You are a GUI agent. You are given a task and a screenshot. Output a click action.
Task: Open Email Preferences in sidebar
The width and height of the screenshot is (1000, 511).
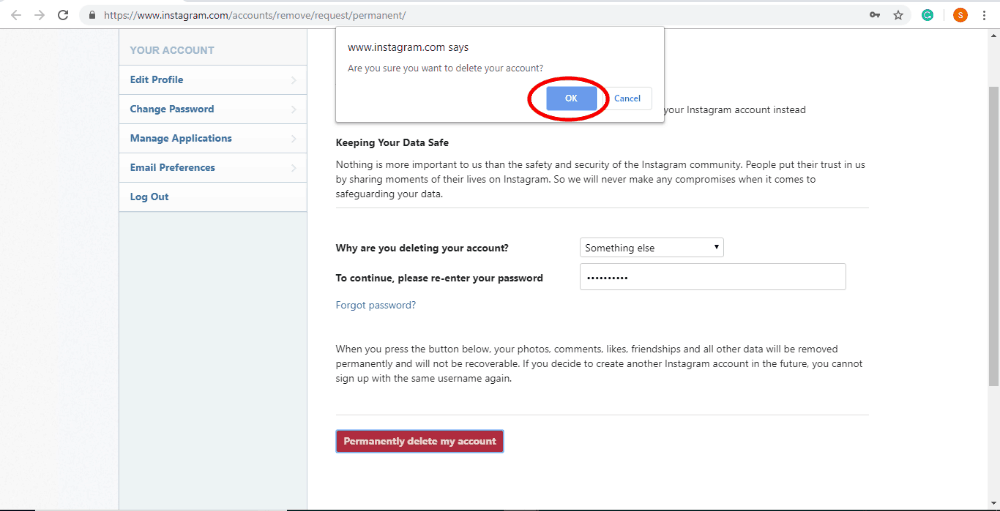coord(212,168)
